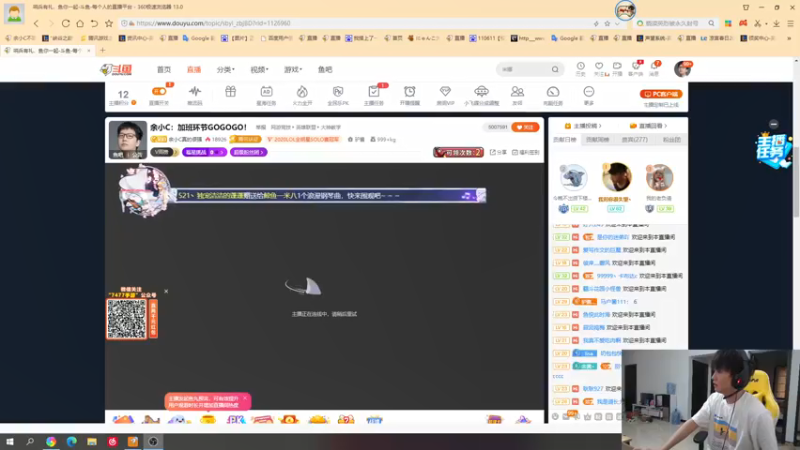
Task: Click the 福利签到 check-in link
Action: coord(526,152)
